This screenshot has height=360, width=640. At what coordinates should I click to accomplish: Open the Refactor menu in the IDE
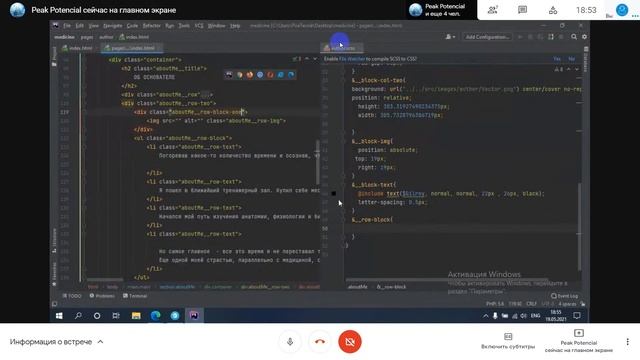tap(151, 26)
